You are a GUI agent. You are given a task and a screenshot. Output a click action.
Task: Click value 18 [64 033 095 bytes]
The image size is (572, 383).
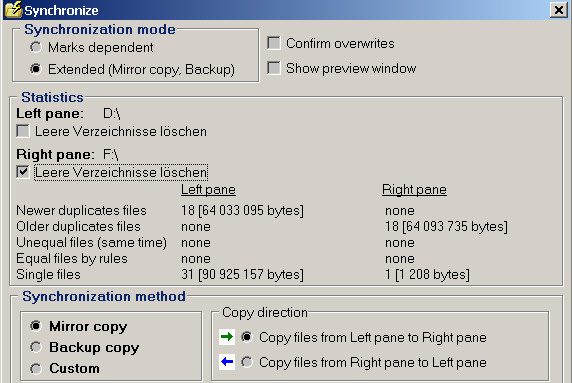(242, 210)
